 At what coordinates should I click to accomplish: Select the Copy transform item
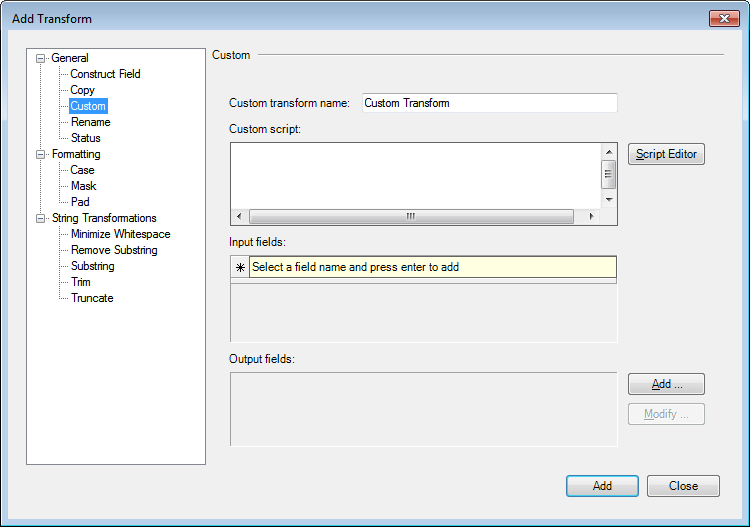tap(82, 90)
